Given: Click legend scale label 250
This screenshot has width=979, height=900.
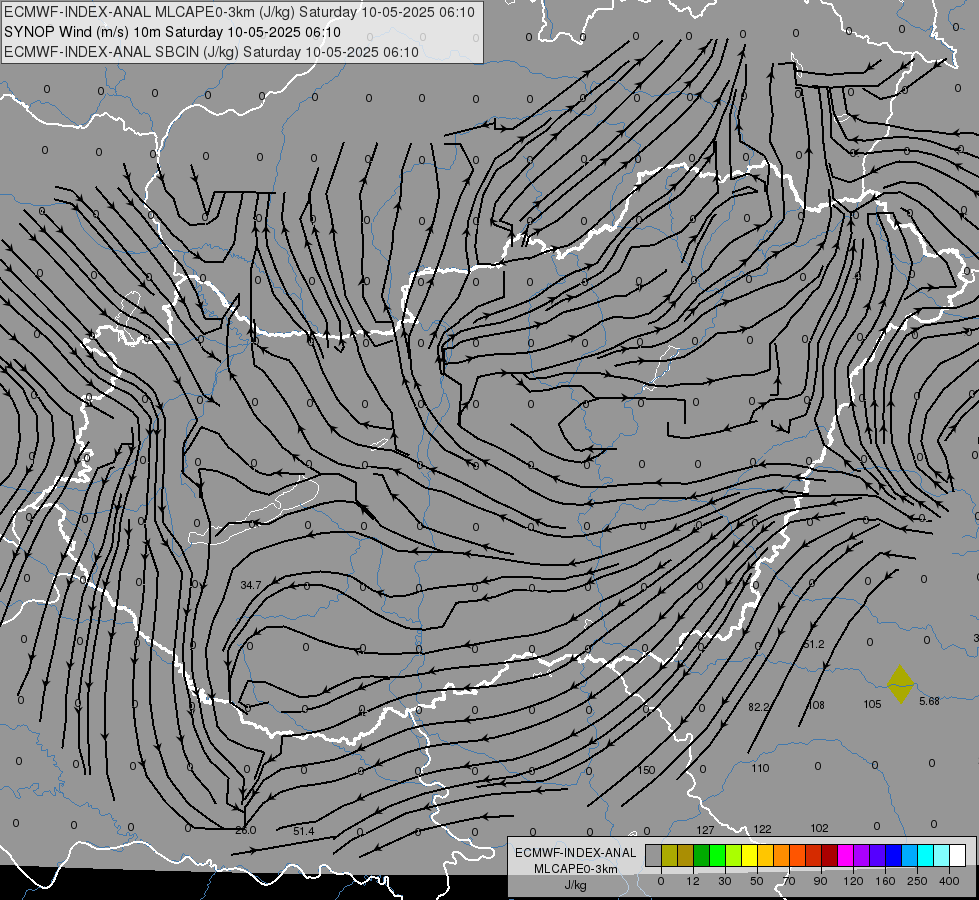Looking at the screenshot, I should [x=917, y=881].
